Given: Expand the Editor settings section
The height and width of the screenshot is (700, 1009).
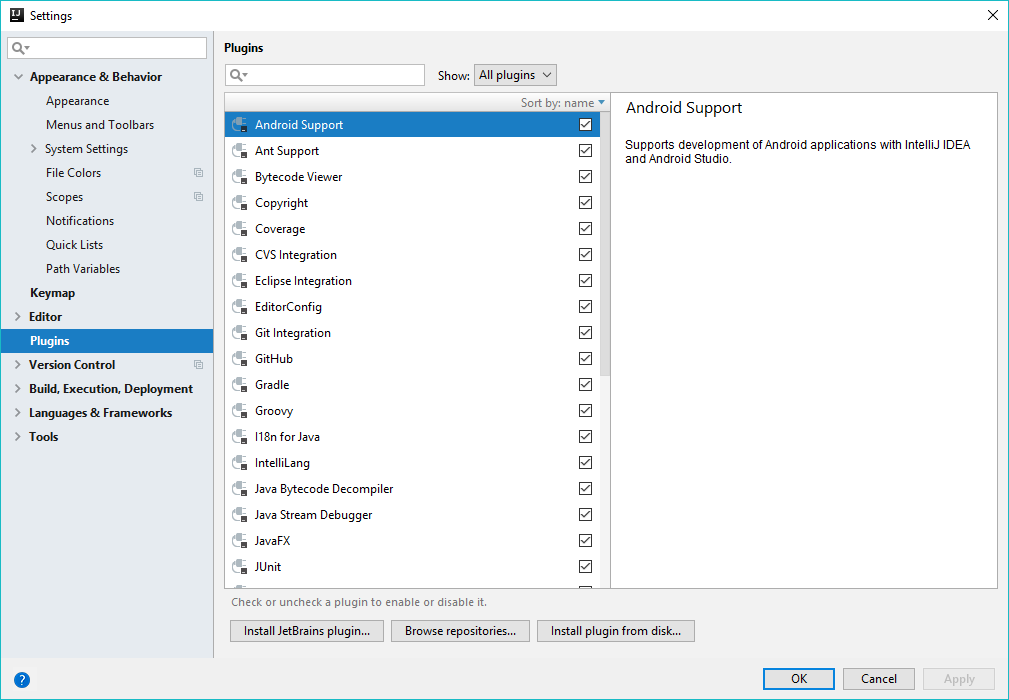Looking at the screenshot, I should tap(18, 317).
